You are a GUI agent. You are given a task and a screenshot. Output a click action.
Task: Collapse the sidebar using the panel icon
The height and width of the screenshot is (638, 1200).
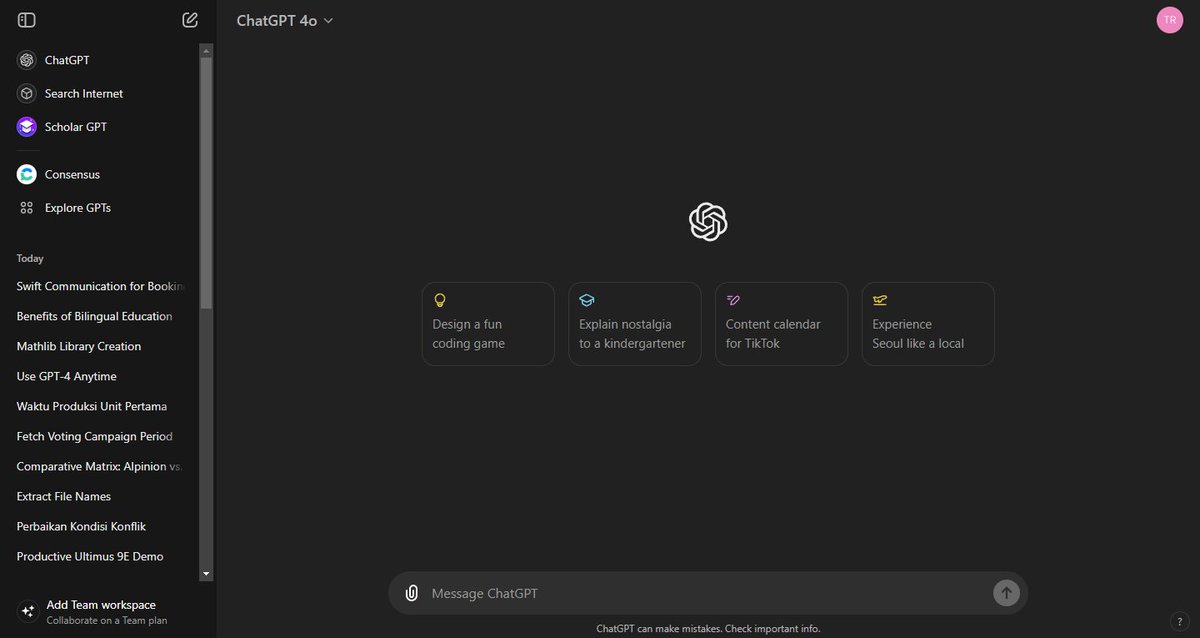27,20
